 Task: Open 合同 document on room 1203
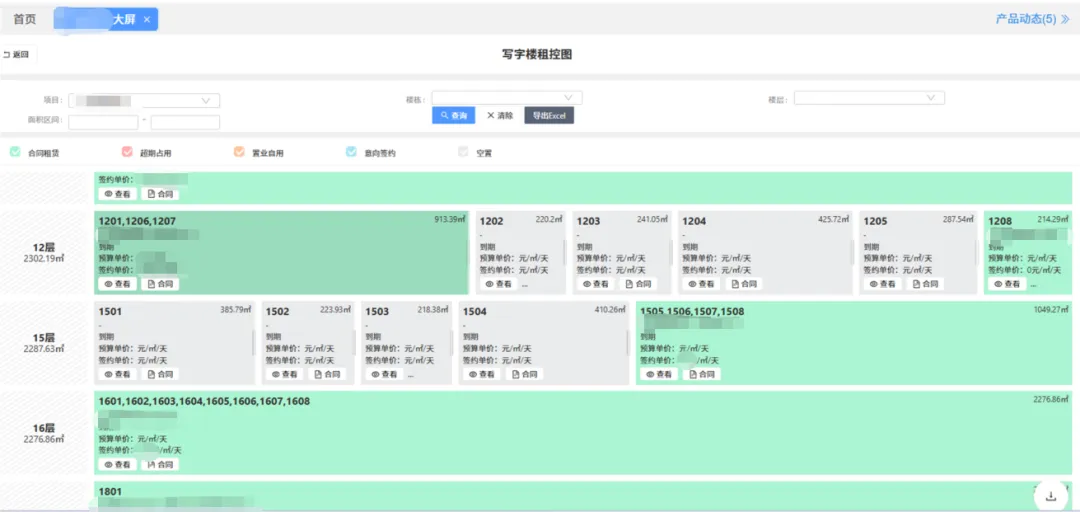tap(638, 284)
